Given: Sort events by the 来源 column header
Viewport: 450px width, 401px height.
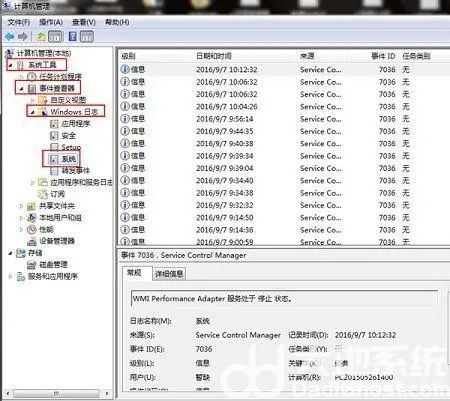Looking at the screenshot, I should point(307,56).
